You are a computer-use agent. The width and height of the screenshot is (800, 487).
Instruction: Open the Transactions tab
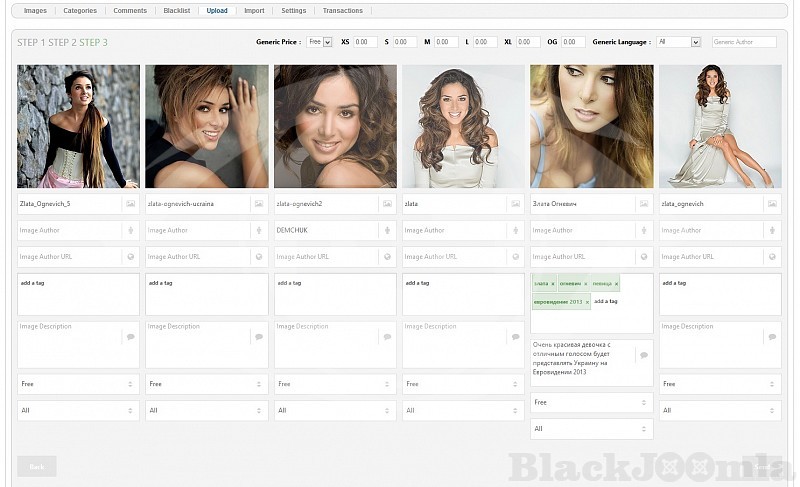pyautogui.click(x=343, y=11)
